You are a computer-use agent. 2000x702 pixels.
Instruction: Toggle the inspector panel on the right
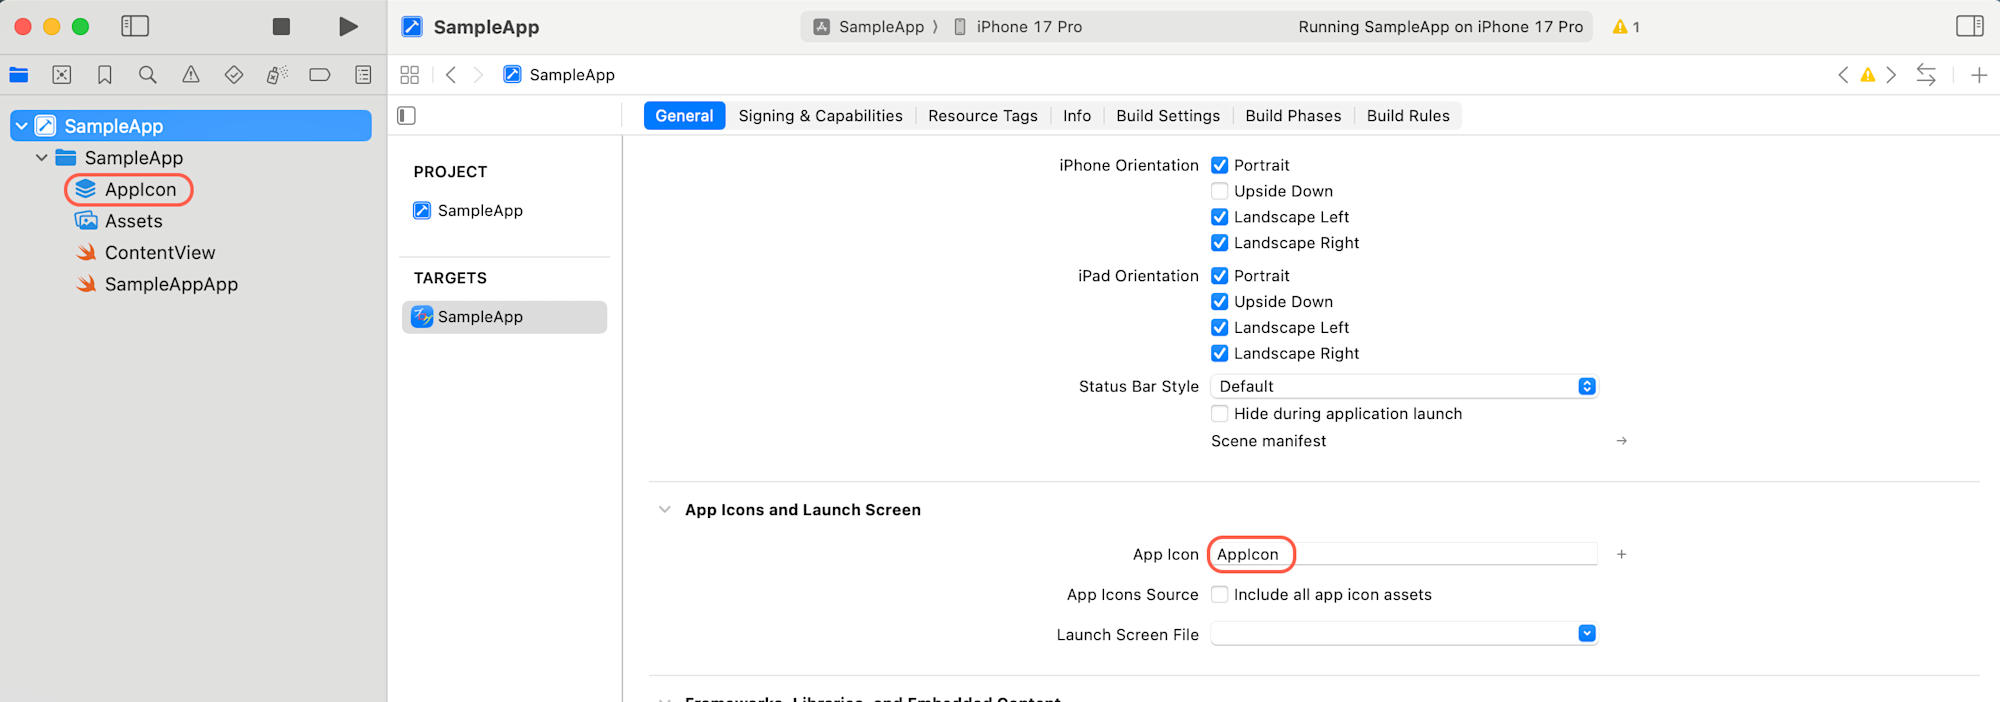[1970, 26]
